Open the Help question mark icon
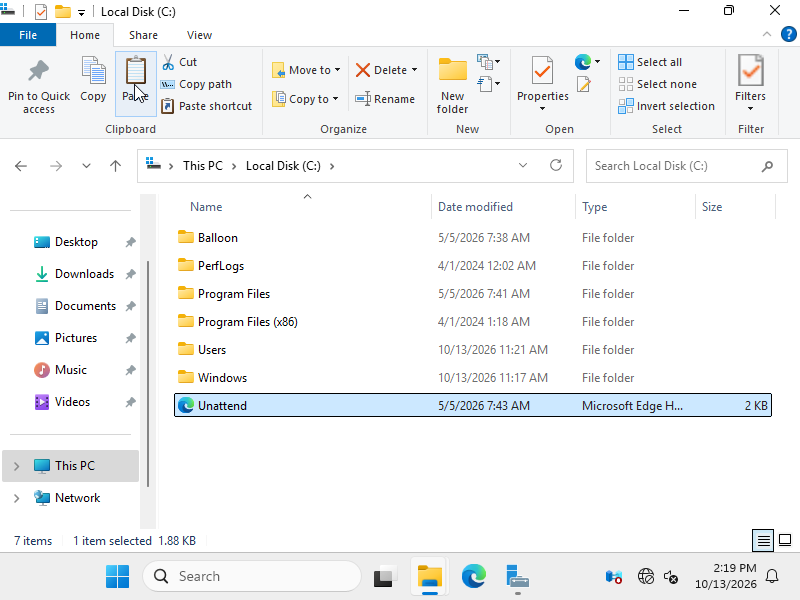This screenshot has width=800, height=600. point(788,35)
